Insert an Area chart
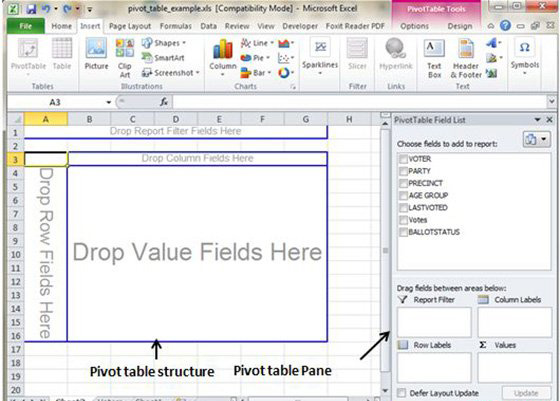Screen dimensions: 560x401 tap(286, 44)
